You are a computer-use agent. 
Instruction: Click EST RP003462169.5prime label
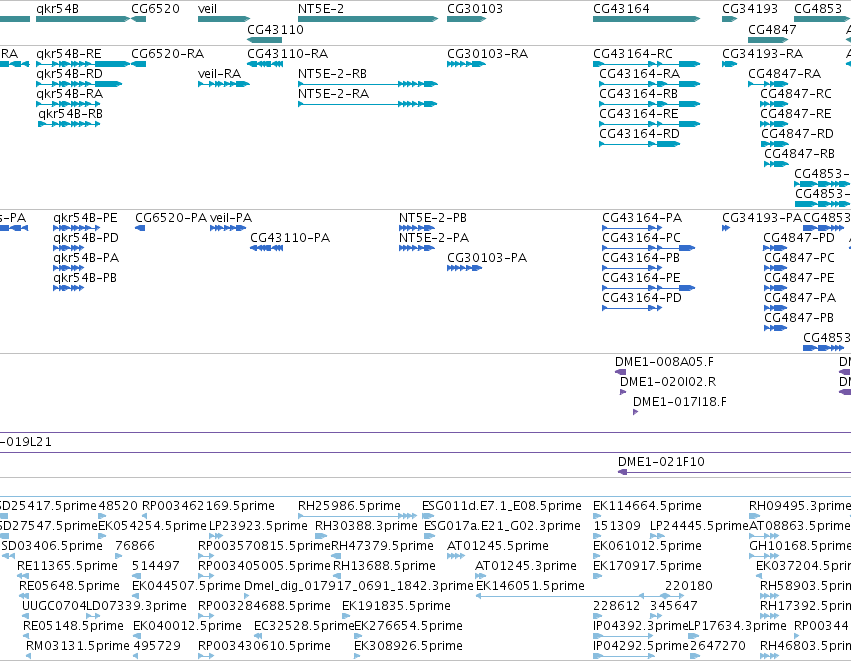coord(208,506)
